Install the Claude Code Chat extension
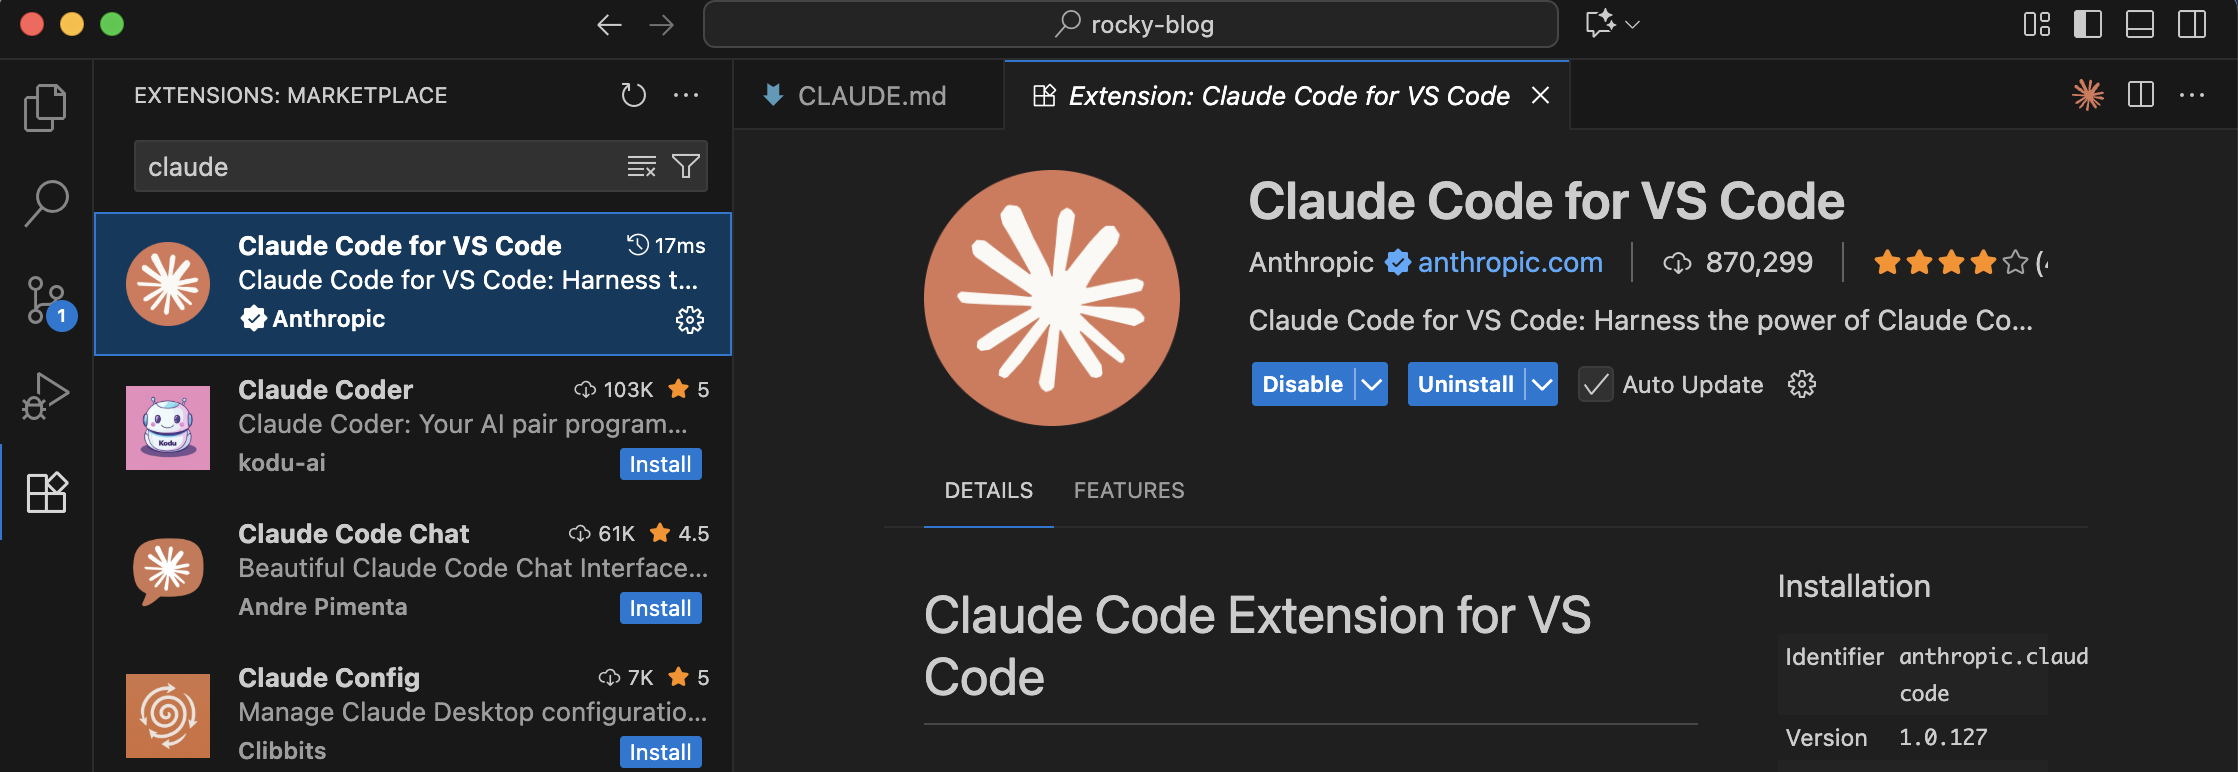The image size is (2238, 772). [x=660, y=608]
